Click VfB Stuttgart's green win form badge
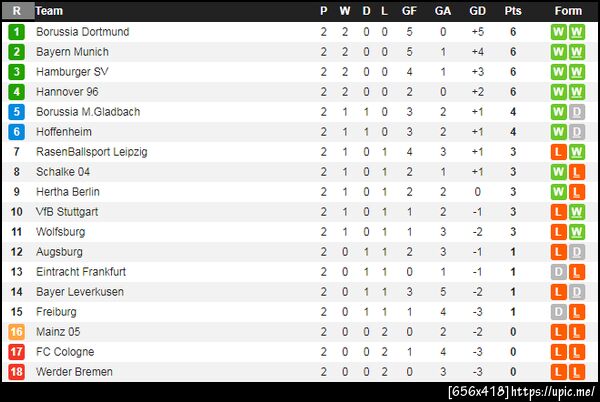 click(x=576, y=212)
